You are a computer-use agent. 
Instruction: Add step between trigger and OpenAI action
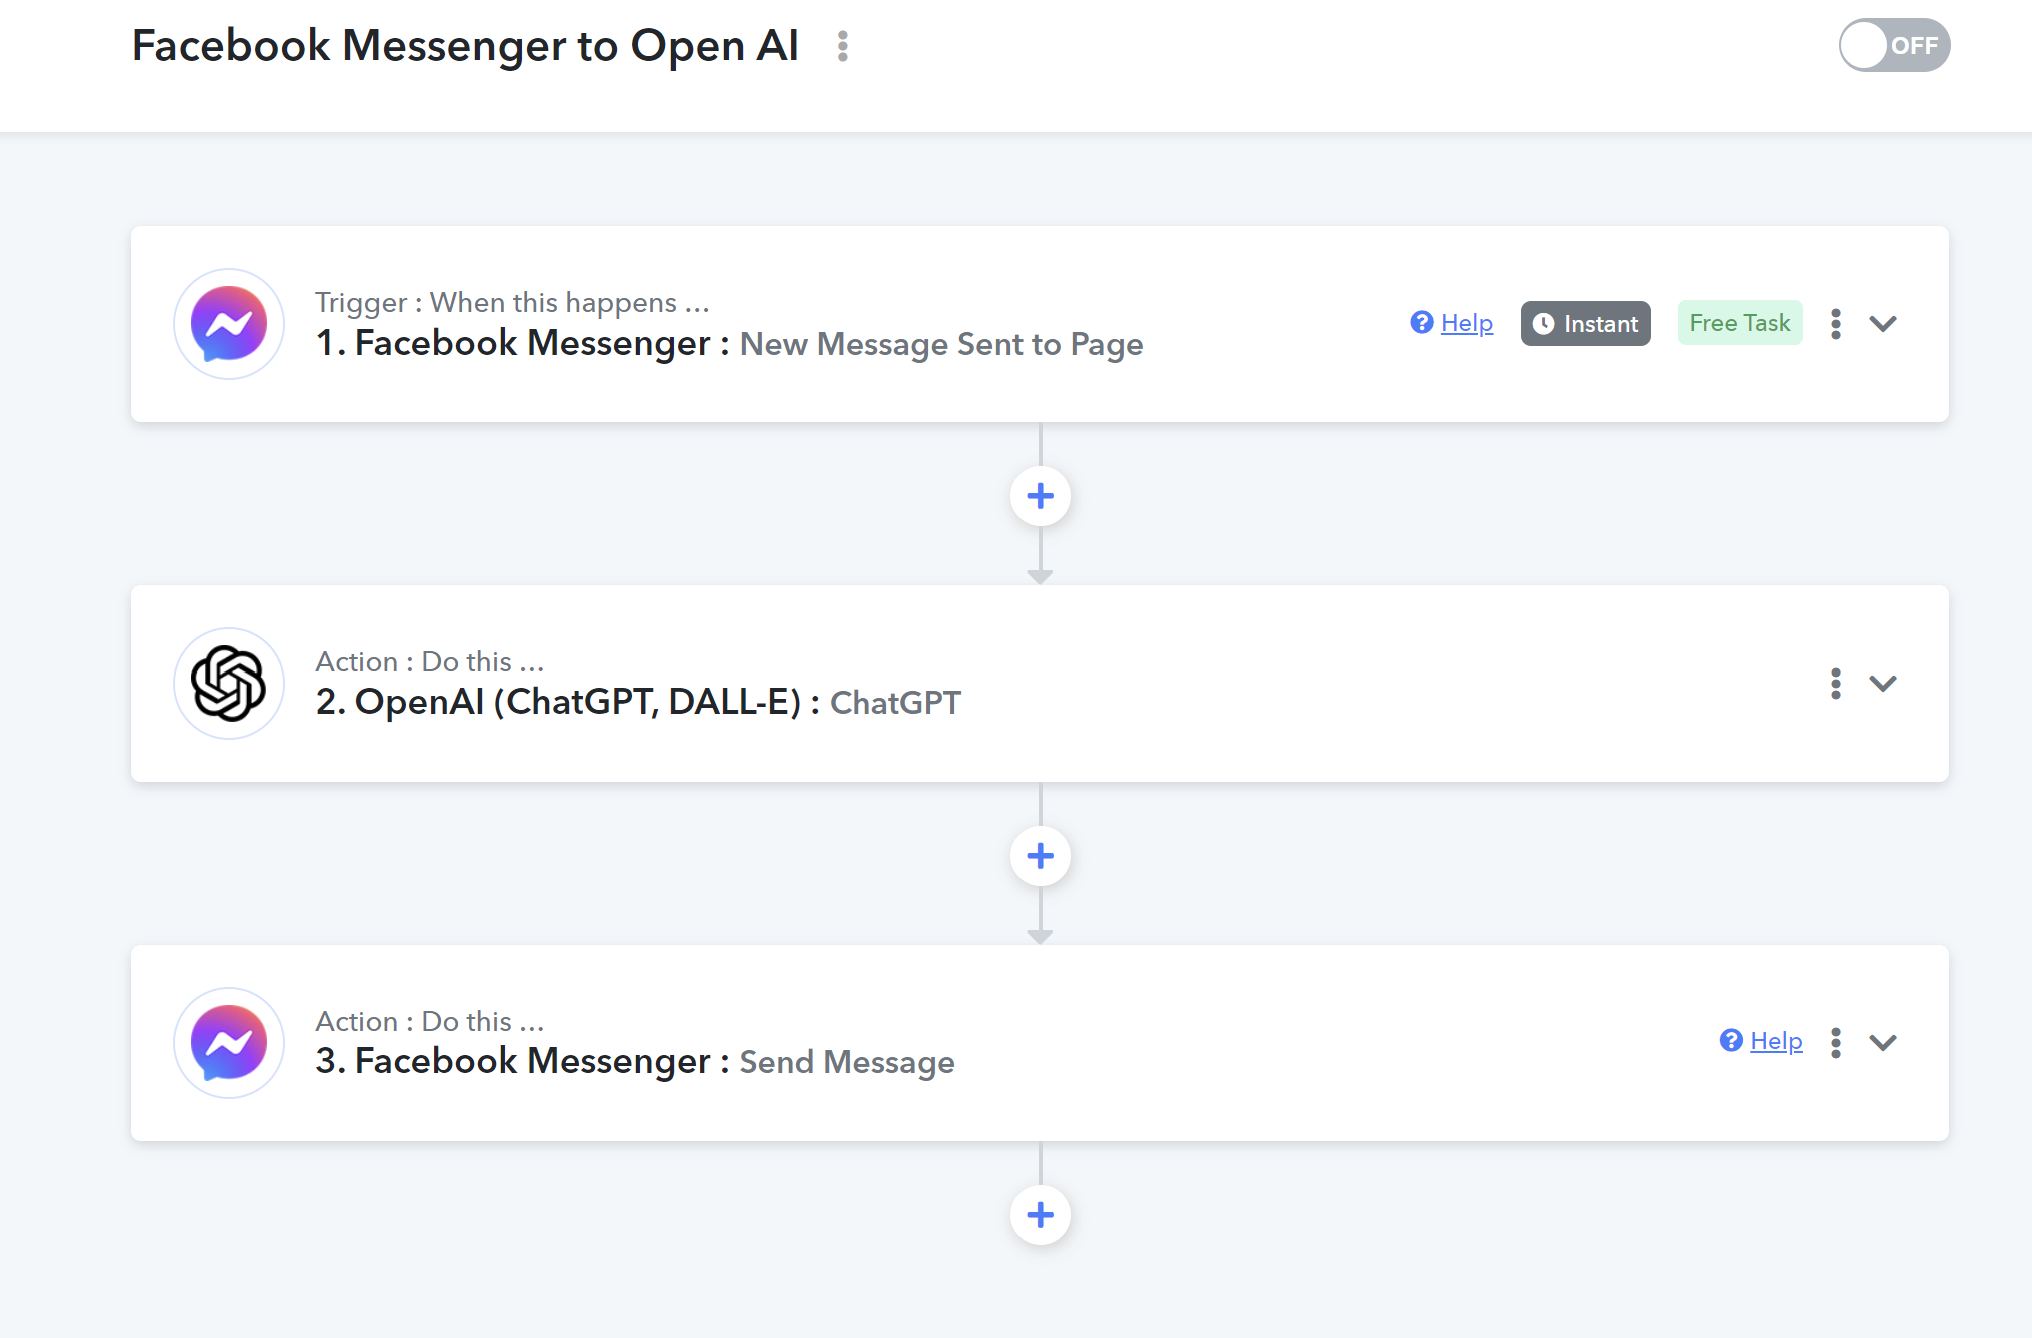click(x=1040, y=496)
